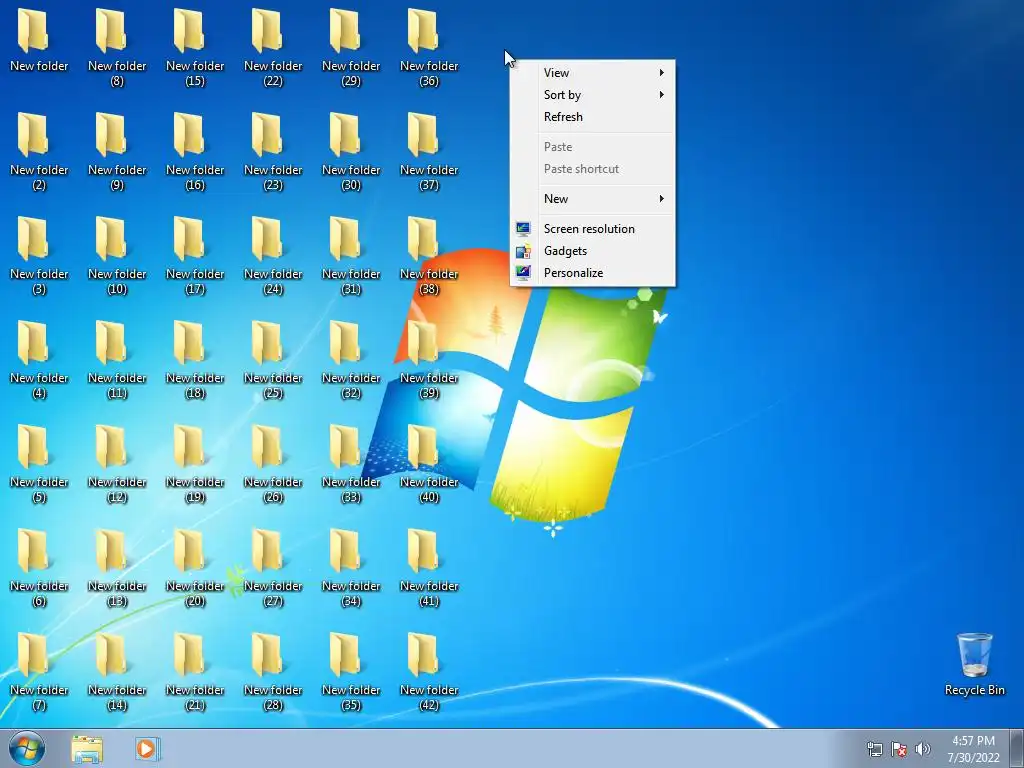Viewport: 1024px width, 768px height.
Task: Click the New folder (19) label
Action: pos(195,489)
